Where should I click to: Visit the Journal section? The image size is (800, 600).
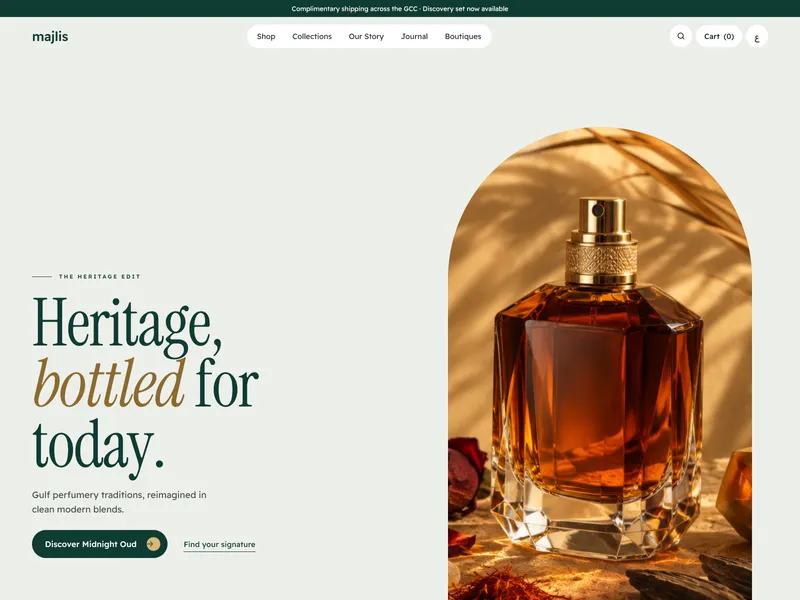414,36
